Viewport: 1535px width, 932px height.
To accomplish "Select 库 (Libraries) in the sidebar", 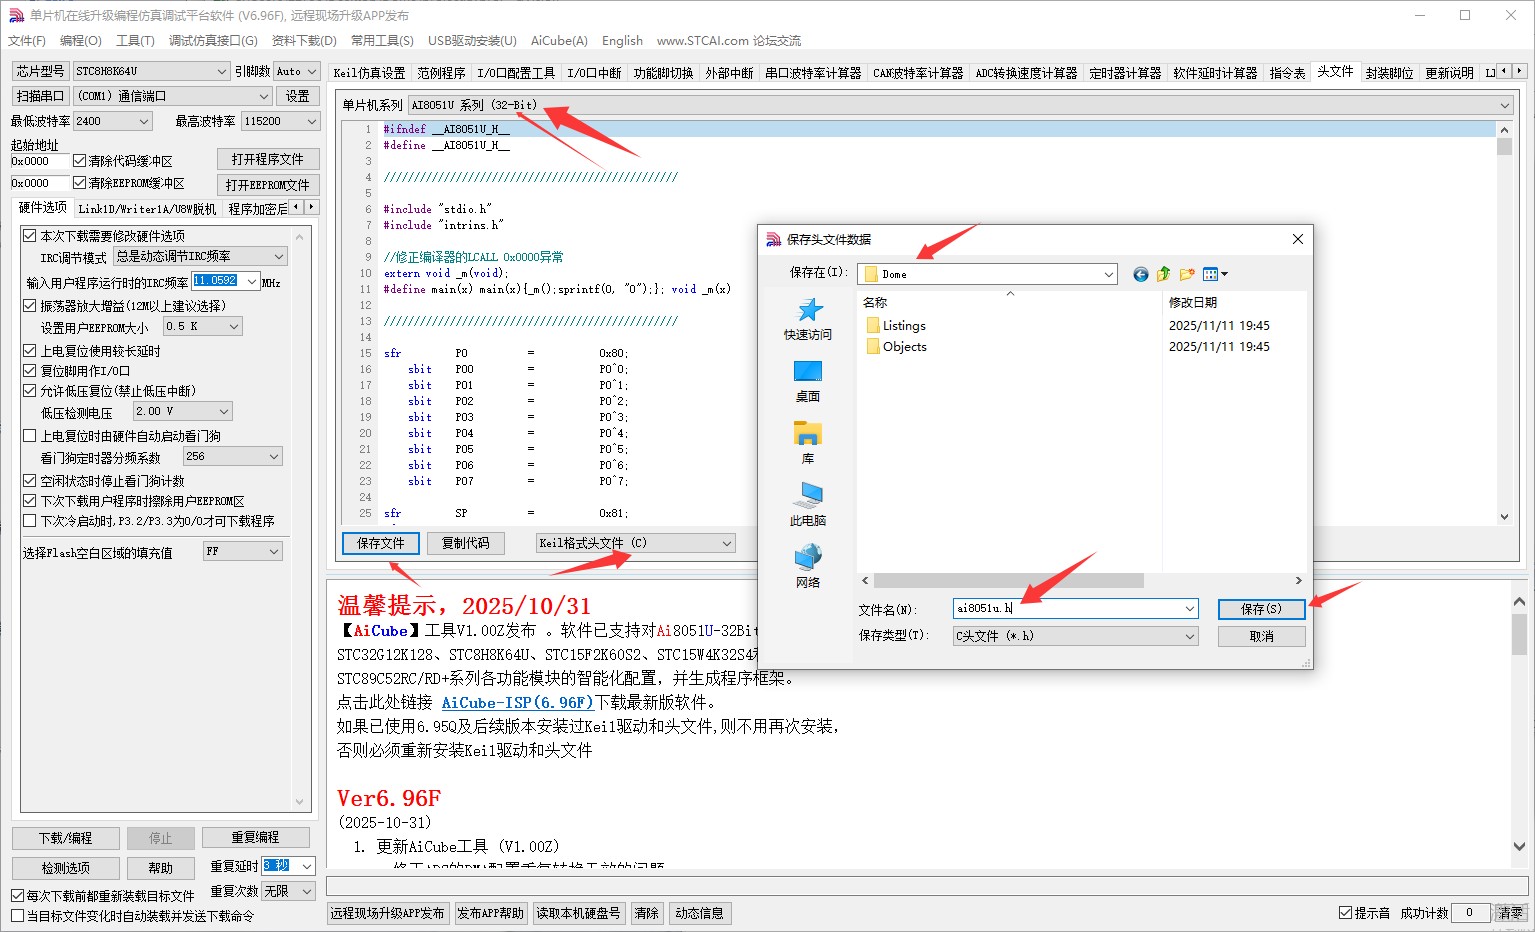I will point(806,443).
